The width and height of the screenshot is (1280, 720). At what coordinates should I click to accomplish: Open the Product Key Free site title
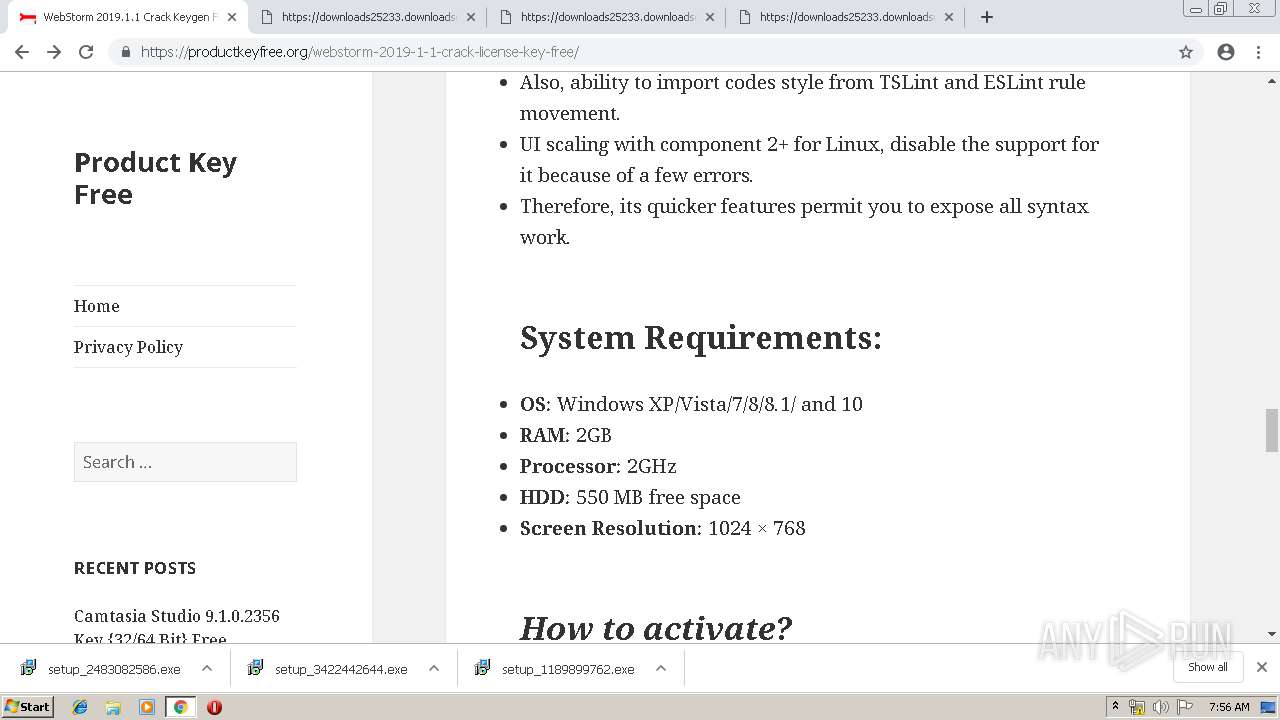tap(155, 178)
